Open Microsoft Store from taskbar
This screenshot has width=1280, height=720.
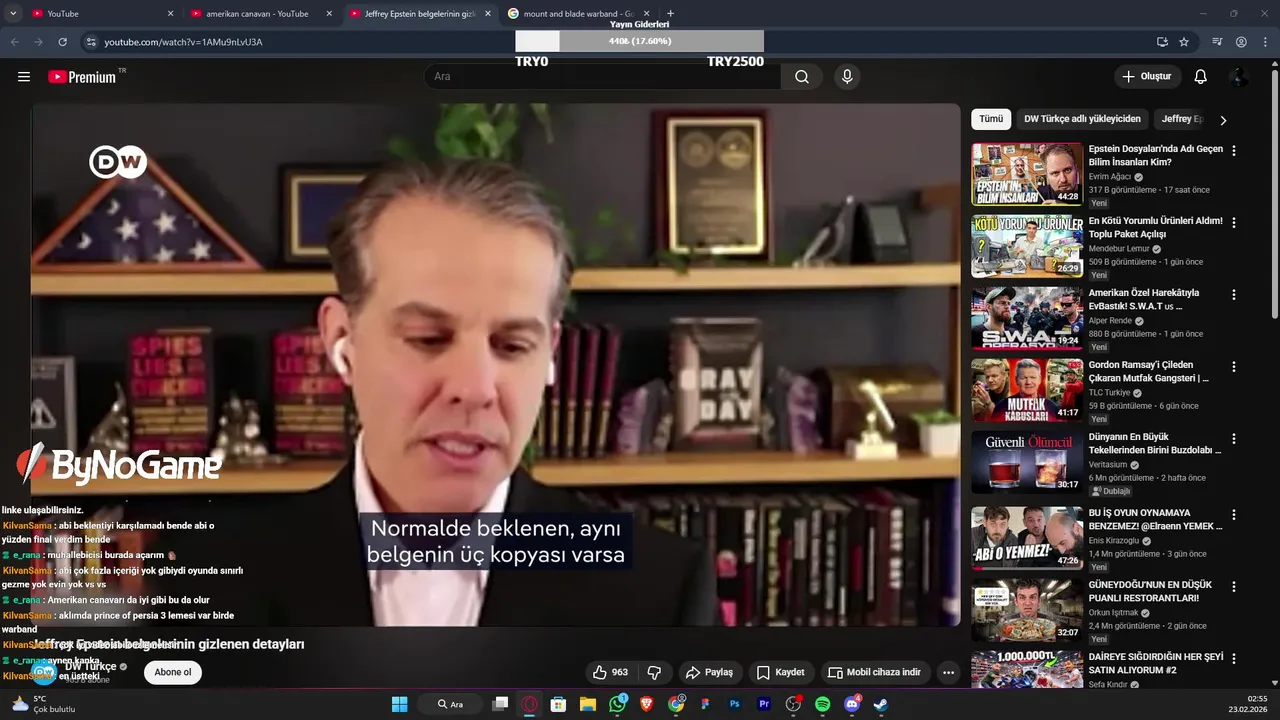pyautogui.click(x=559, y=704)
